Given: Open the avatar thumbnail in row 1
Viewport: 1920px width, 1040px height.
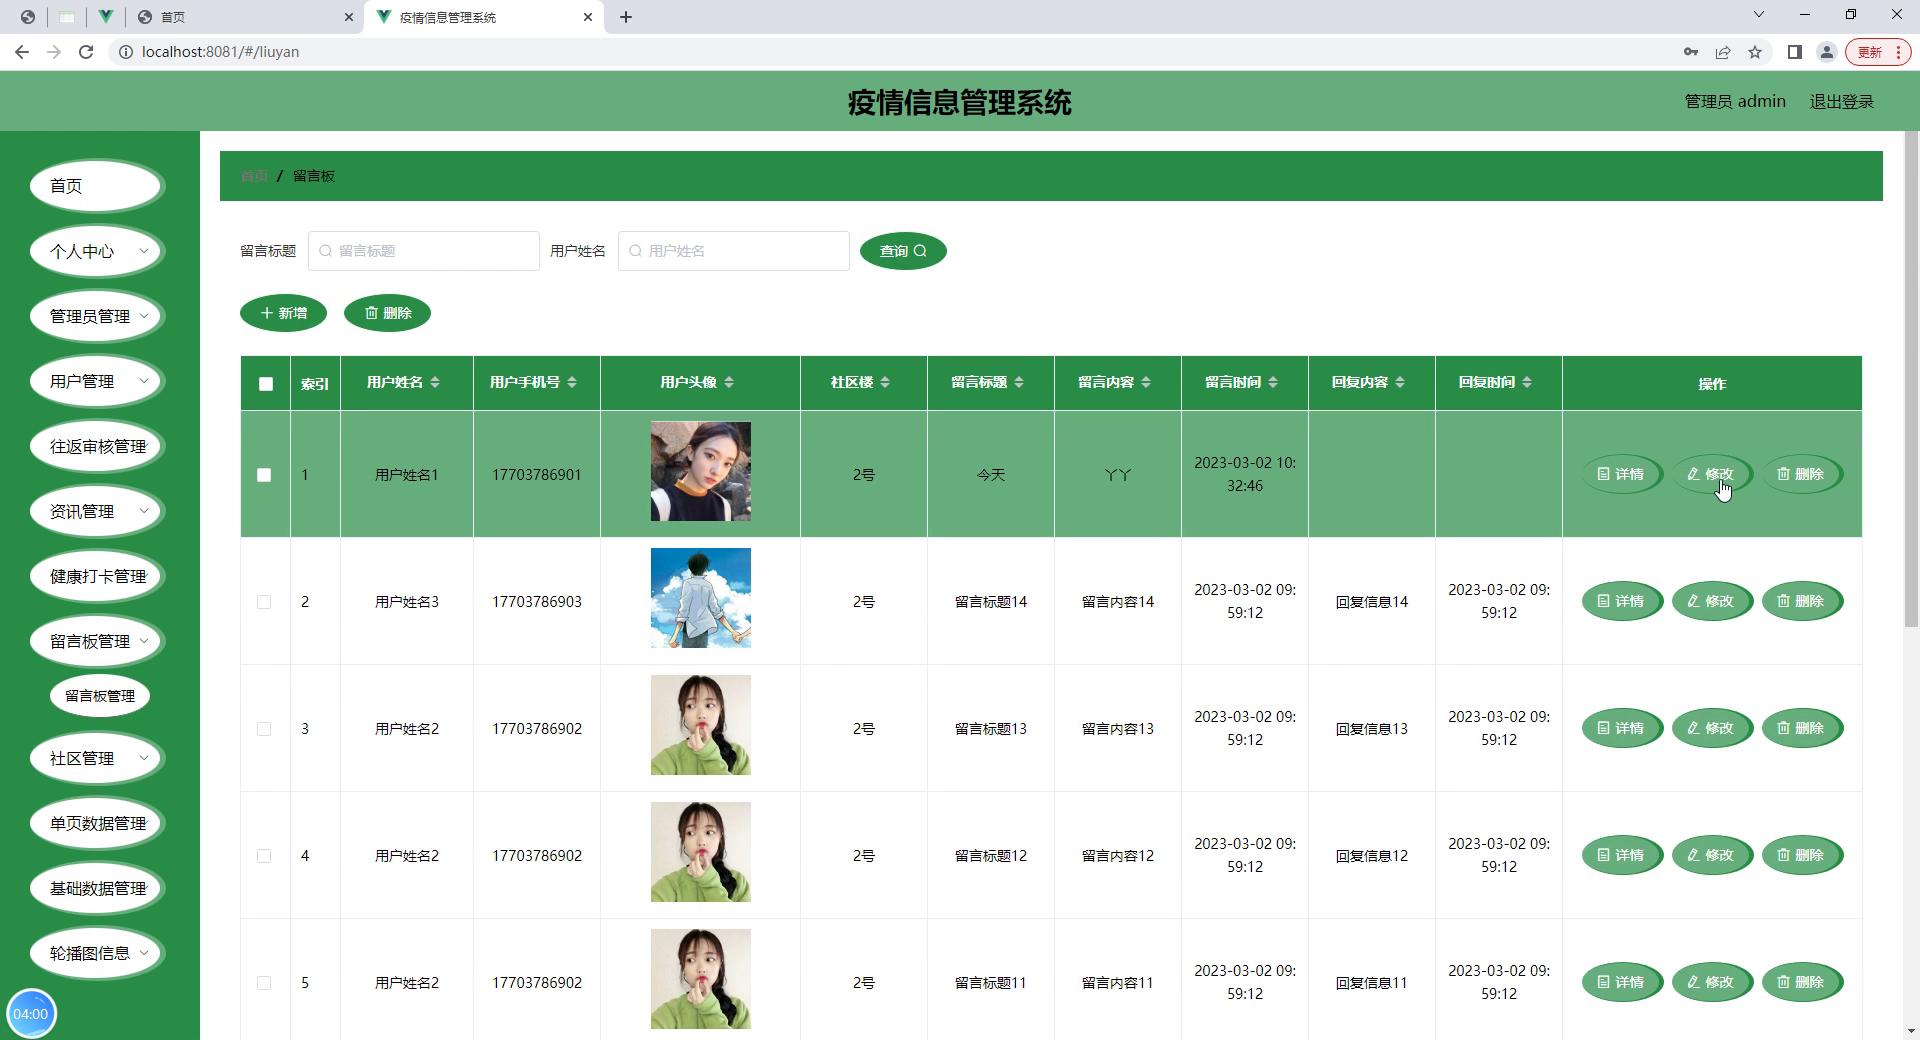Looking at the screenshot, I should [700, 471].
